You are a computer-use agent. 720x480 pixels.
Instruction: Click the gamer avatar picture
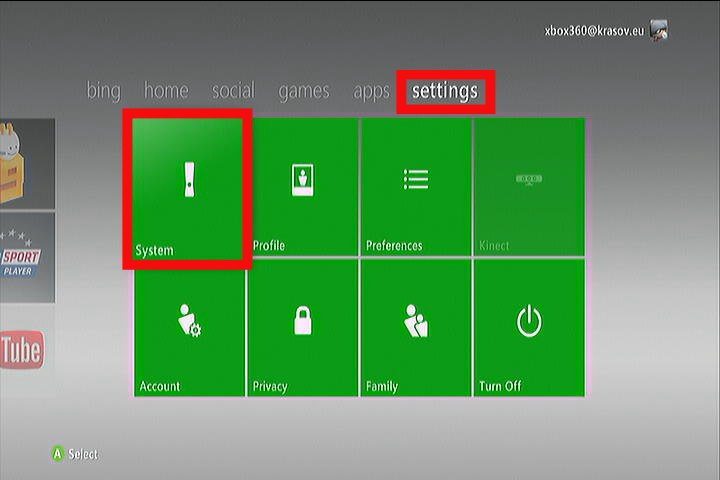659,30
